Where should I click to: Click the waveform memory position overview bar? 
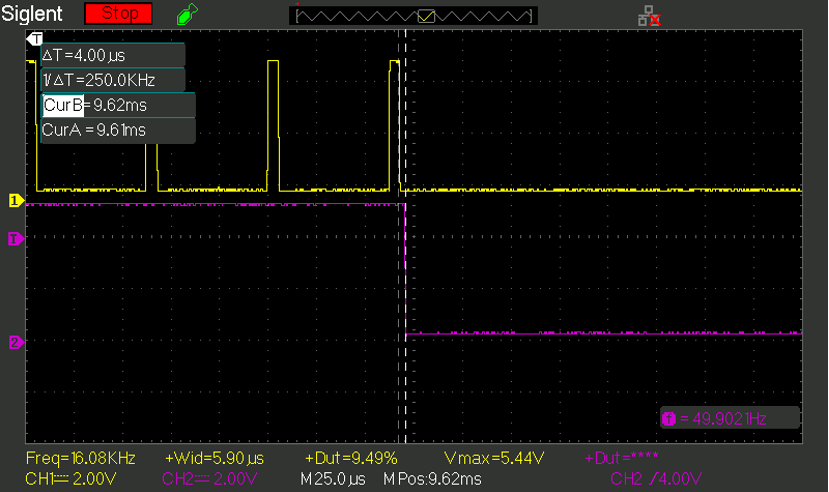[x=413, y=15]
